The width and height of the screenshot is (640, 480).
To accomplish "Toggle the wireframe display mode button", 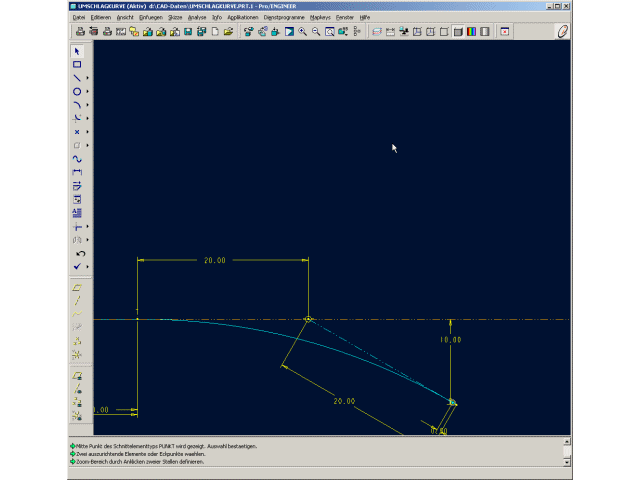I will pyautogui.click(x=417, y=31).
